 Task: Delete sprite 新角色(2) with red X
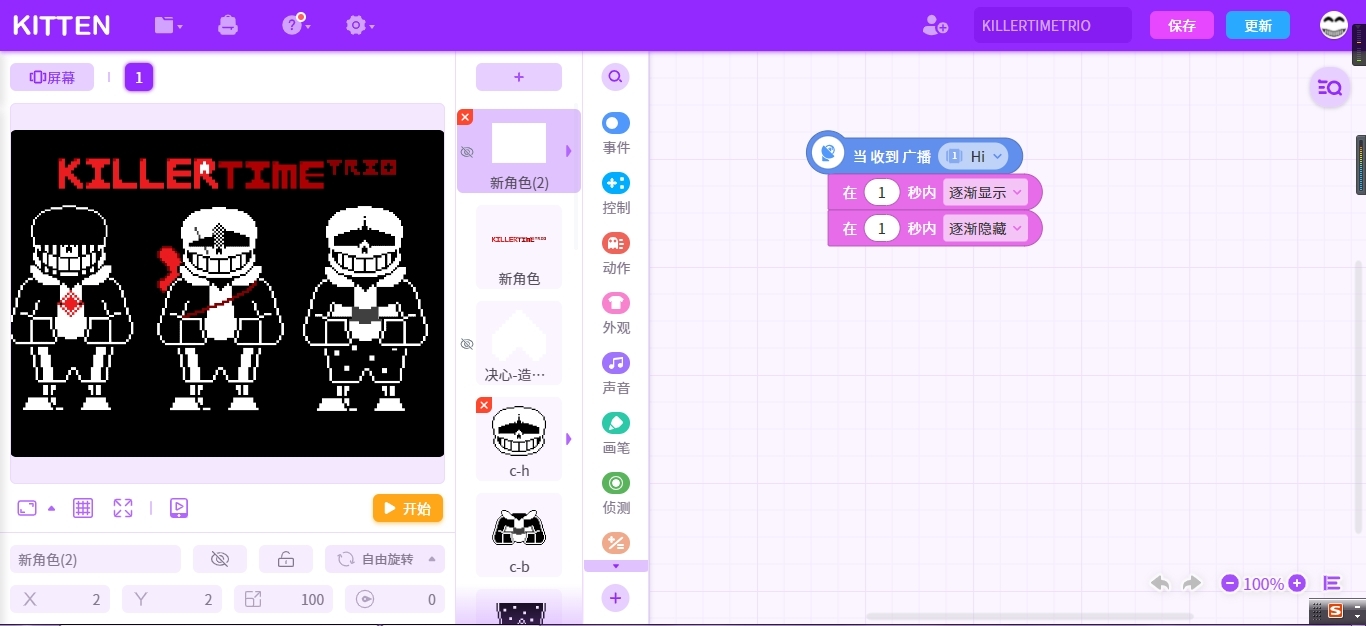465,117
